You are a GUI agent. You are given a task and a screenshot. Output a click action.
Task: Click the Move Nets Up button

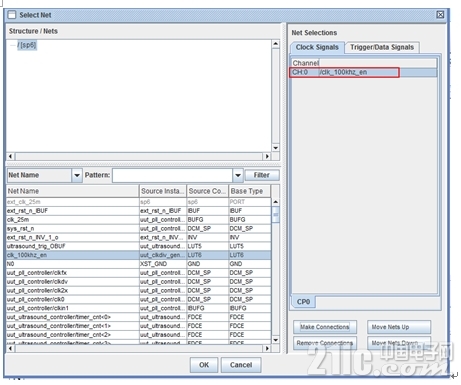(x=399, y=327)
